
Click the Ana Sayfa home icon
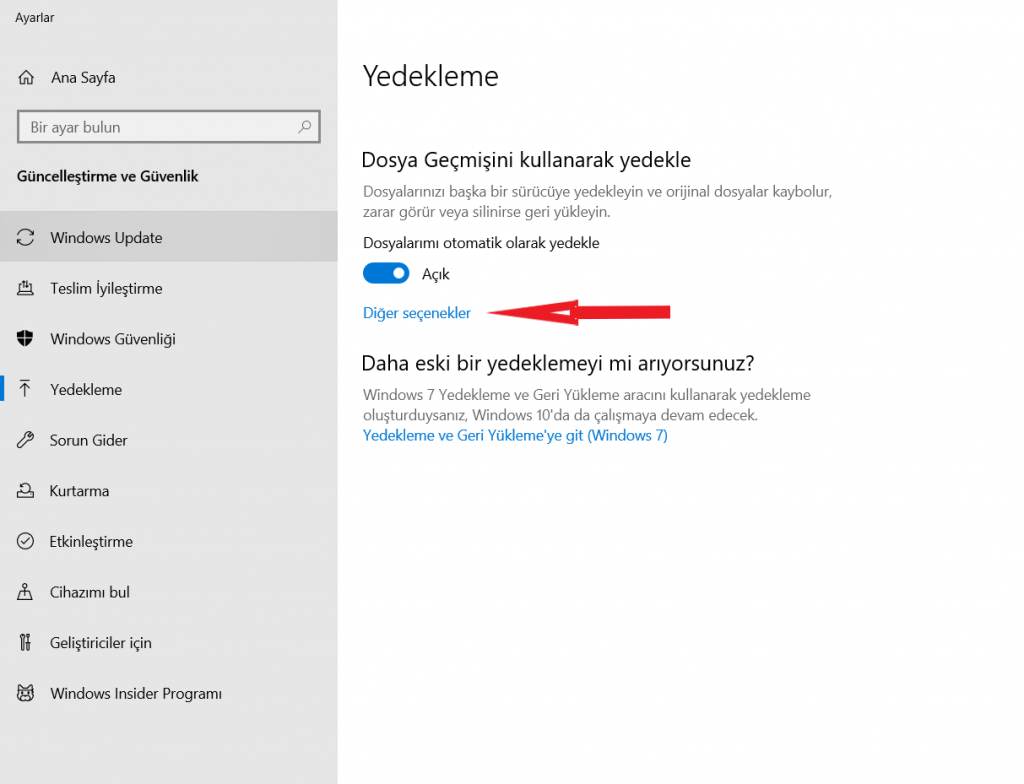[26, 78]
